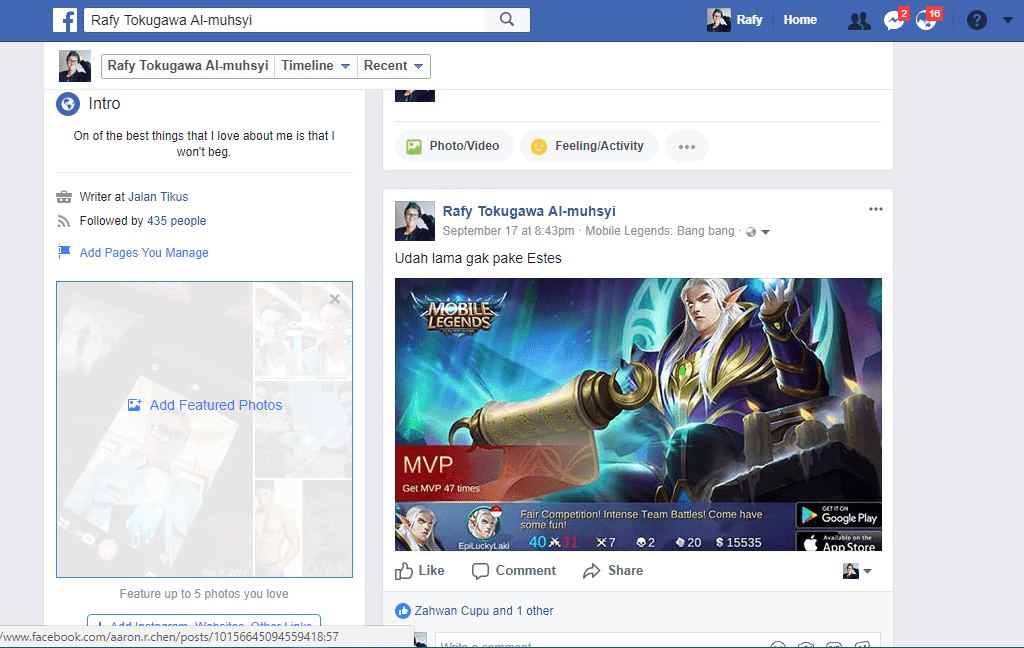This screenshot has width=1024, height=648.
Task: Open the Recent filter dropdown
Action: [x=393, y=65]
